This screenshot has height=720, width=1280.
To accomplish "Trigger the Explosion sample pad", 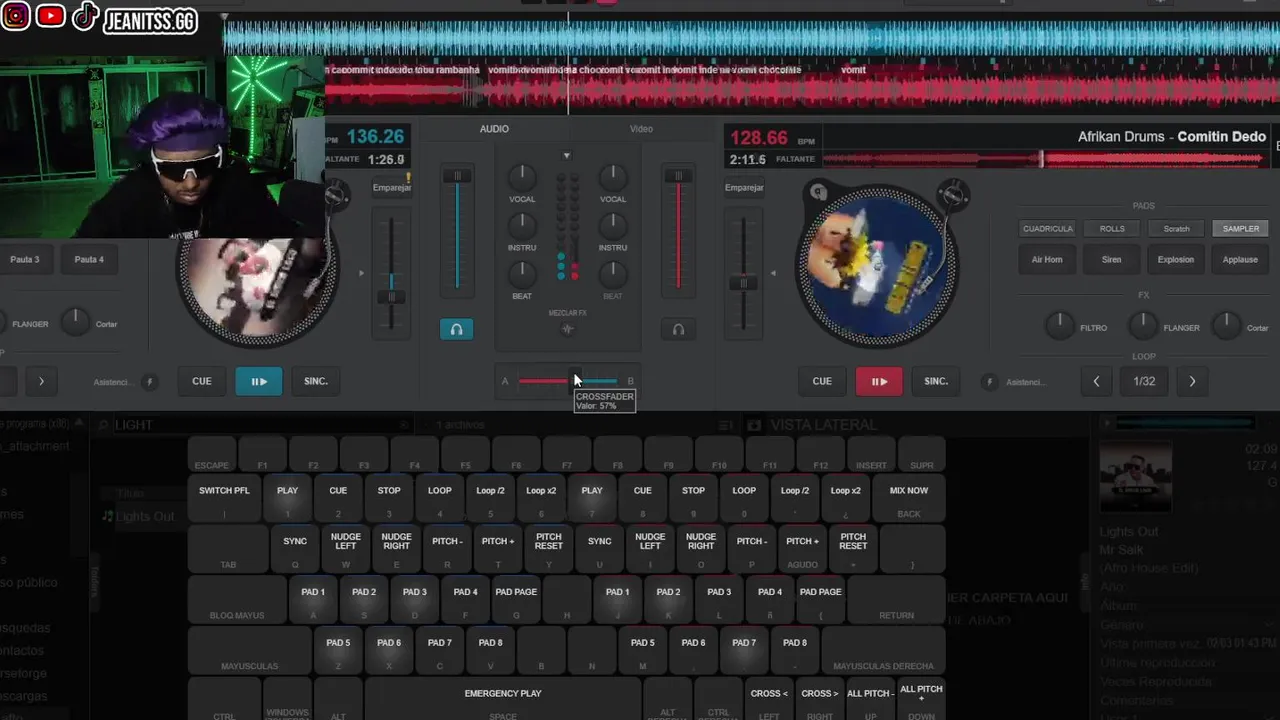I will (1176, 260).
